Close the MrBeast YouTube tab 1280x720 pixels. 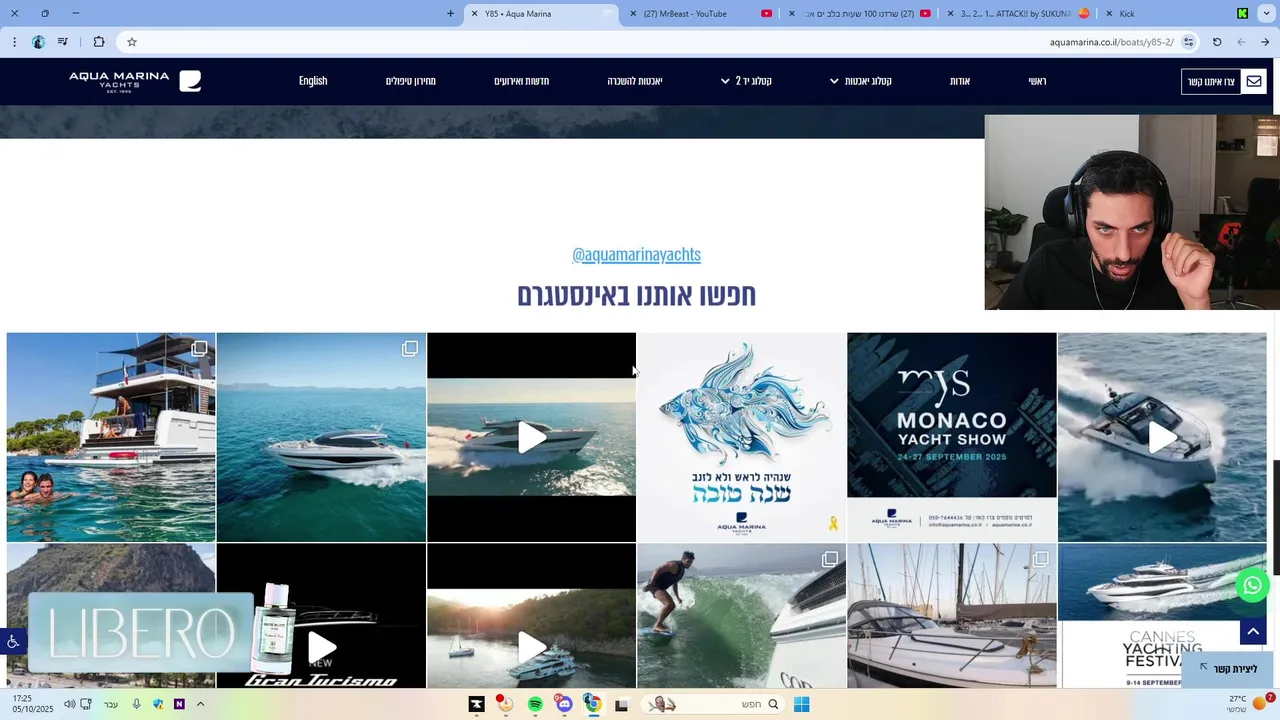pos(633,14)
